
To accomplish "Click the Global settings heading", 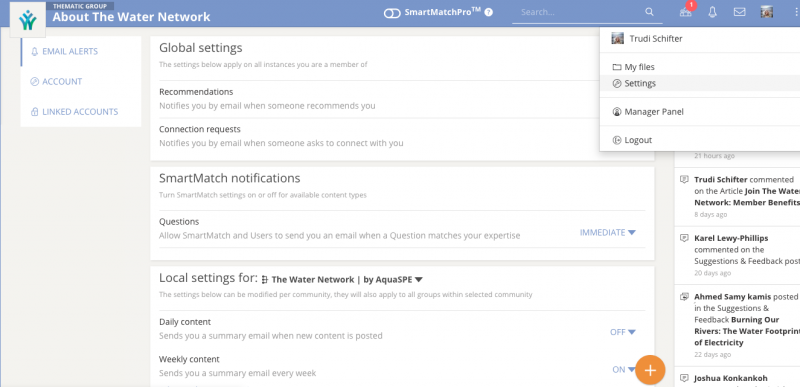I will tap(201, 48).
